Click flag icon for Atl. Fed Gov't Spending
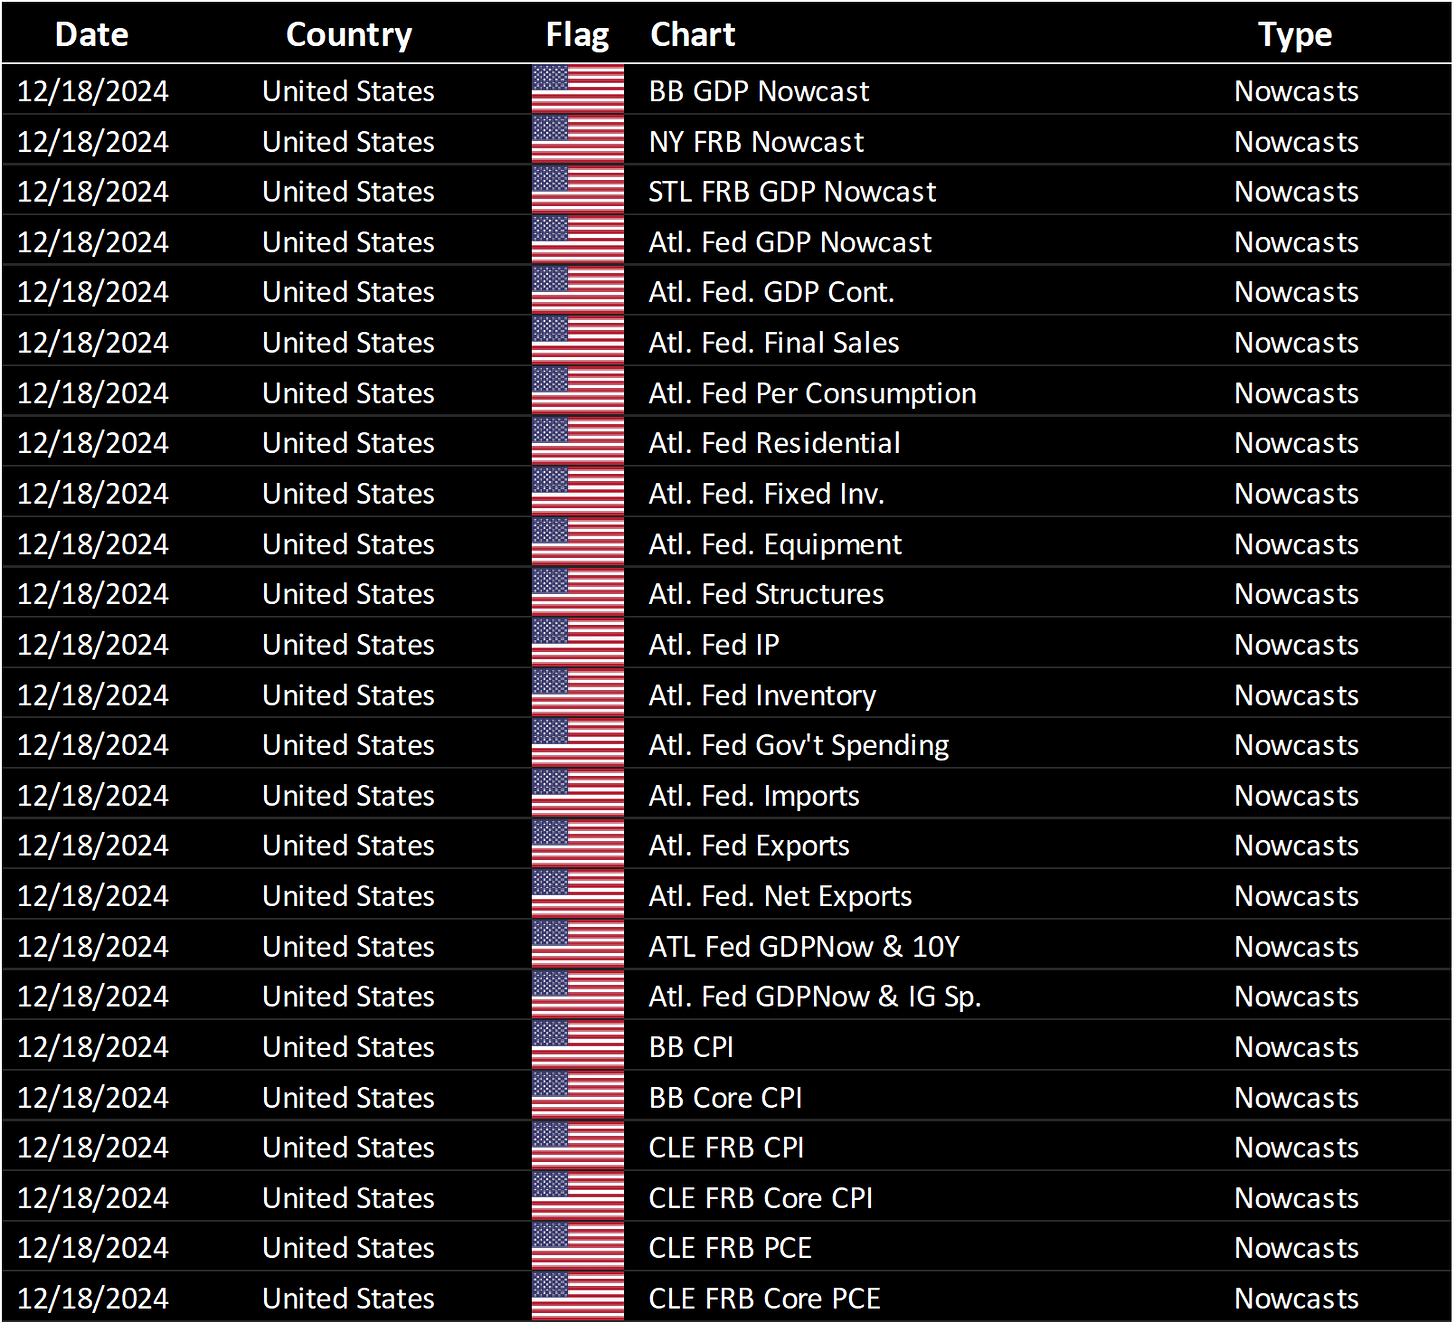Screen dimensions: 1456x1323 tap(578, 744)
